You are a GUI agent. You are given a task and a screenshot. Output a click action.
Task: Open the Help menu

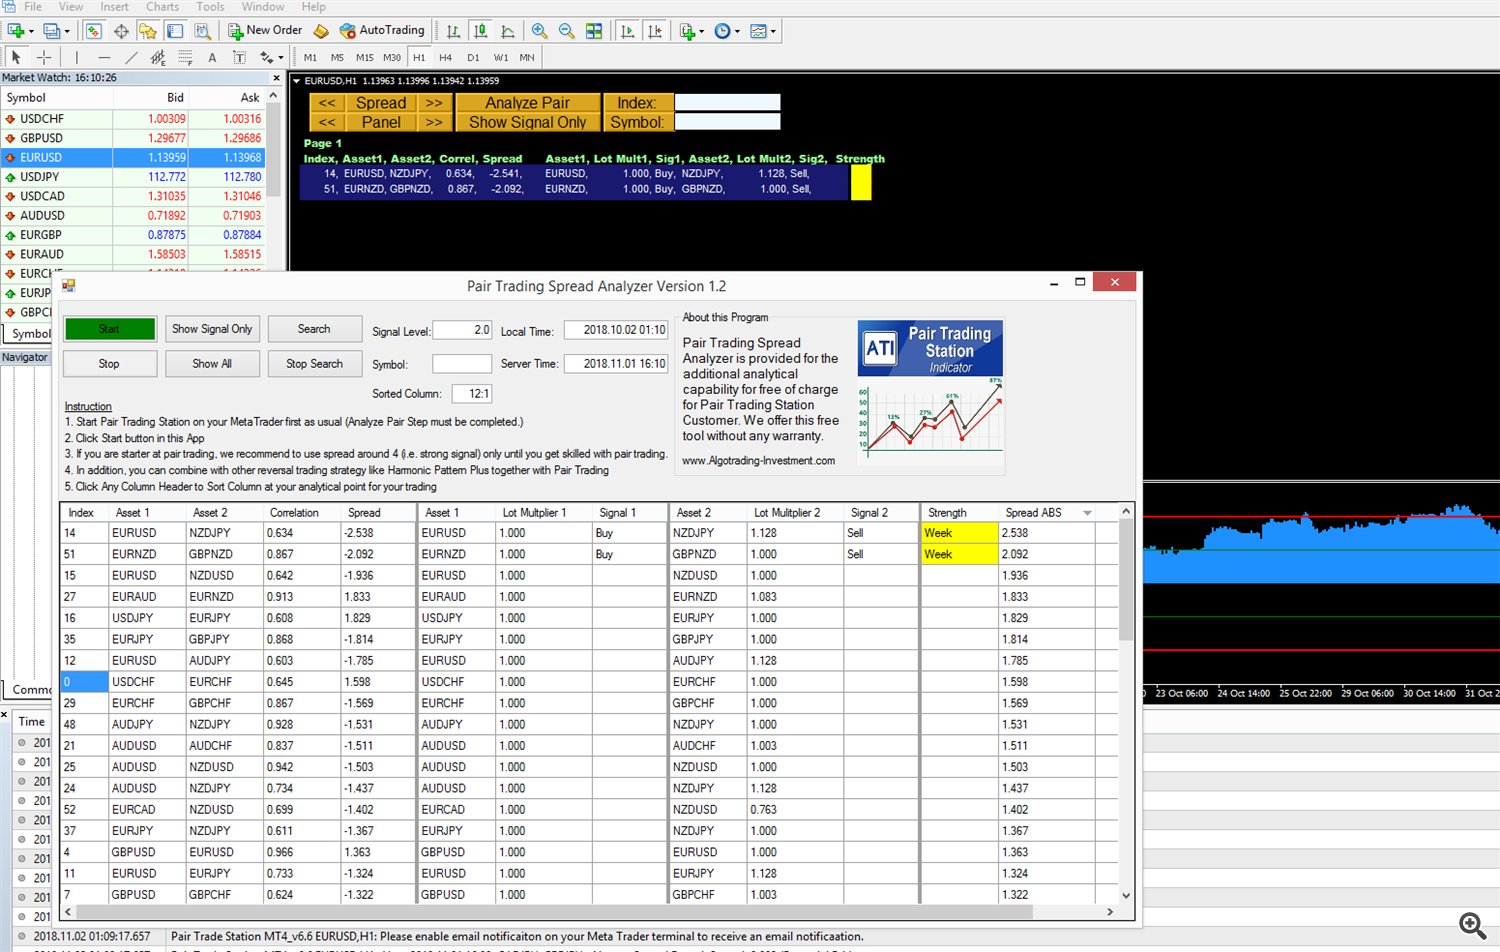(314, 7)
